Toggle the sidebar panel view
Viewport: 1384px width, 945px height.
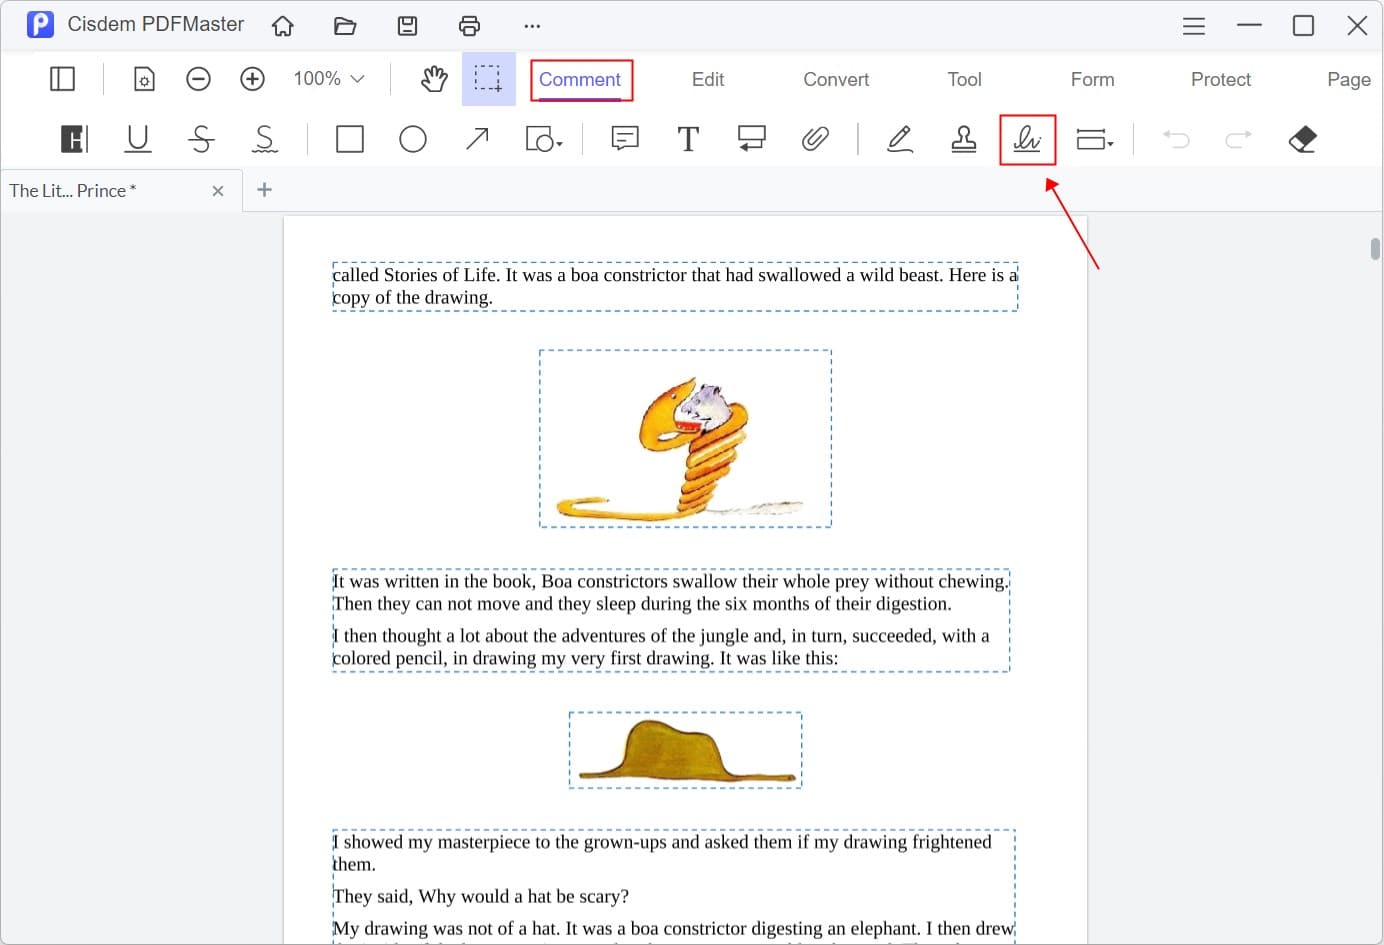(61, 78)
